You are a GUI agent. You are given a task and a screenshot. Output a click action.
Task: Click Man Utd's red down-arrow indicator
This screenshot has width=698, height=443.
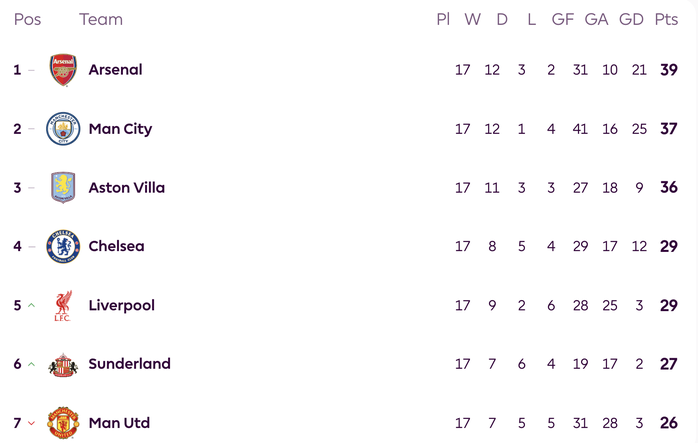click(31, 424)
